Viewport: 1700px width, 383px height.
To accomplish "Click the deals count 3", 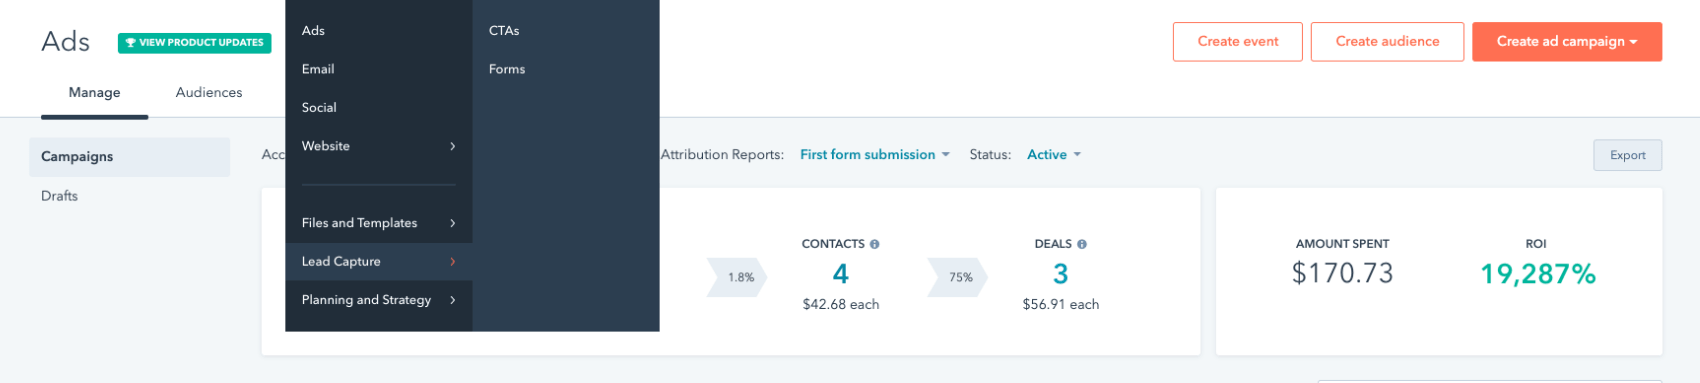I will click(x=1061, y=274).
